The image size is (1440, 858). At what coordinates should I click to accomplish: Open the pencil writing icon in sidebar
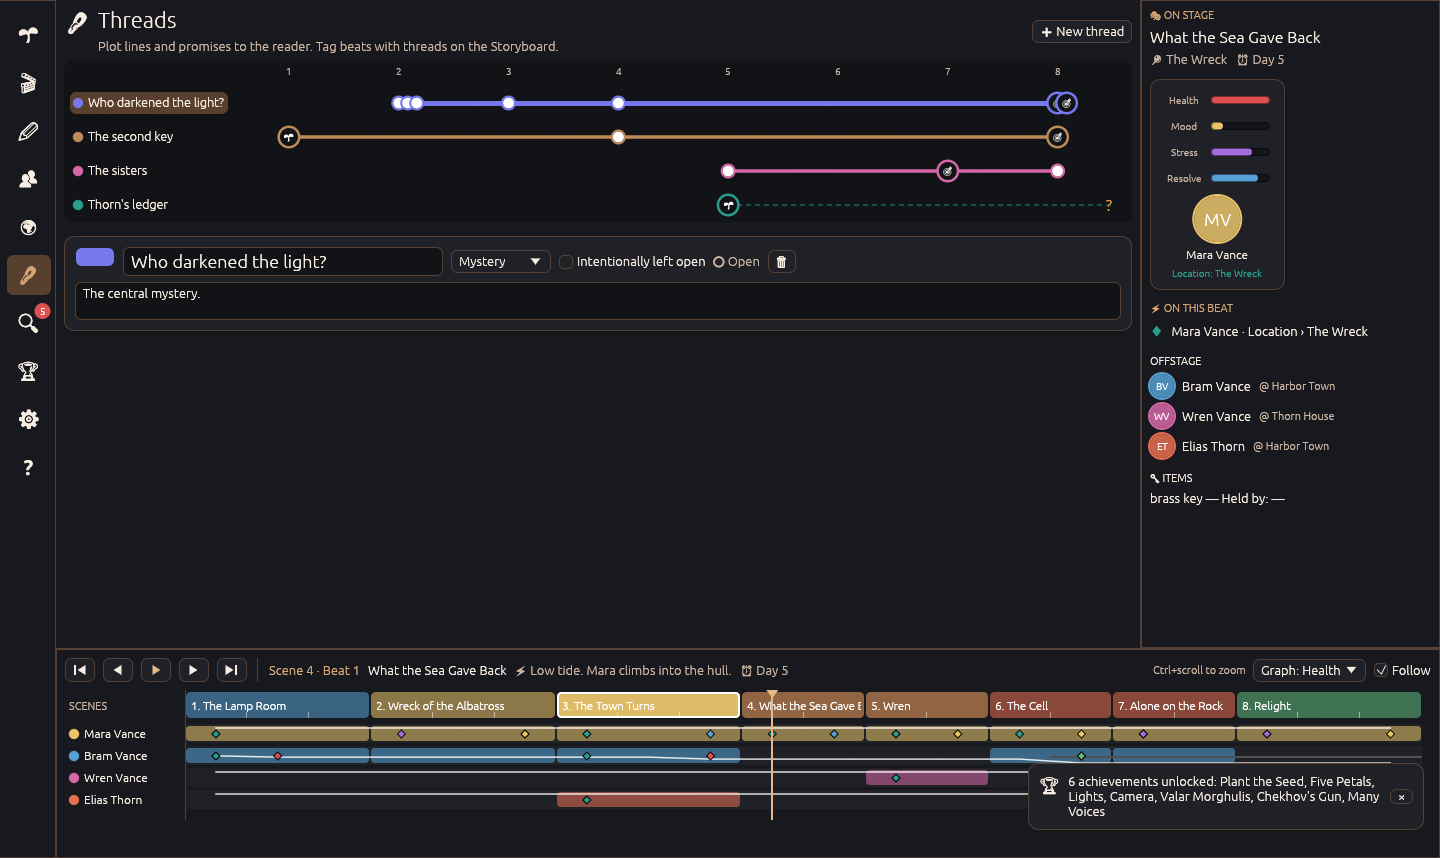[x=28, y=131]
